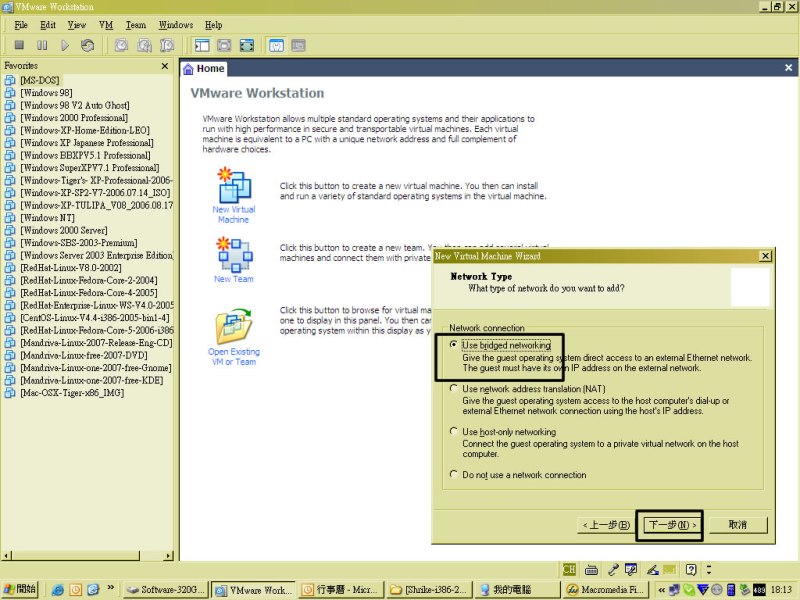Select the Console view toolbar icon
800x600 pixels.
click(x=298, y=45)
